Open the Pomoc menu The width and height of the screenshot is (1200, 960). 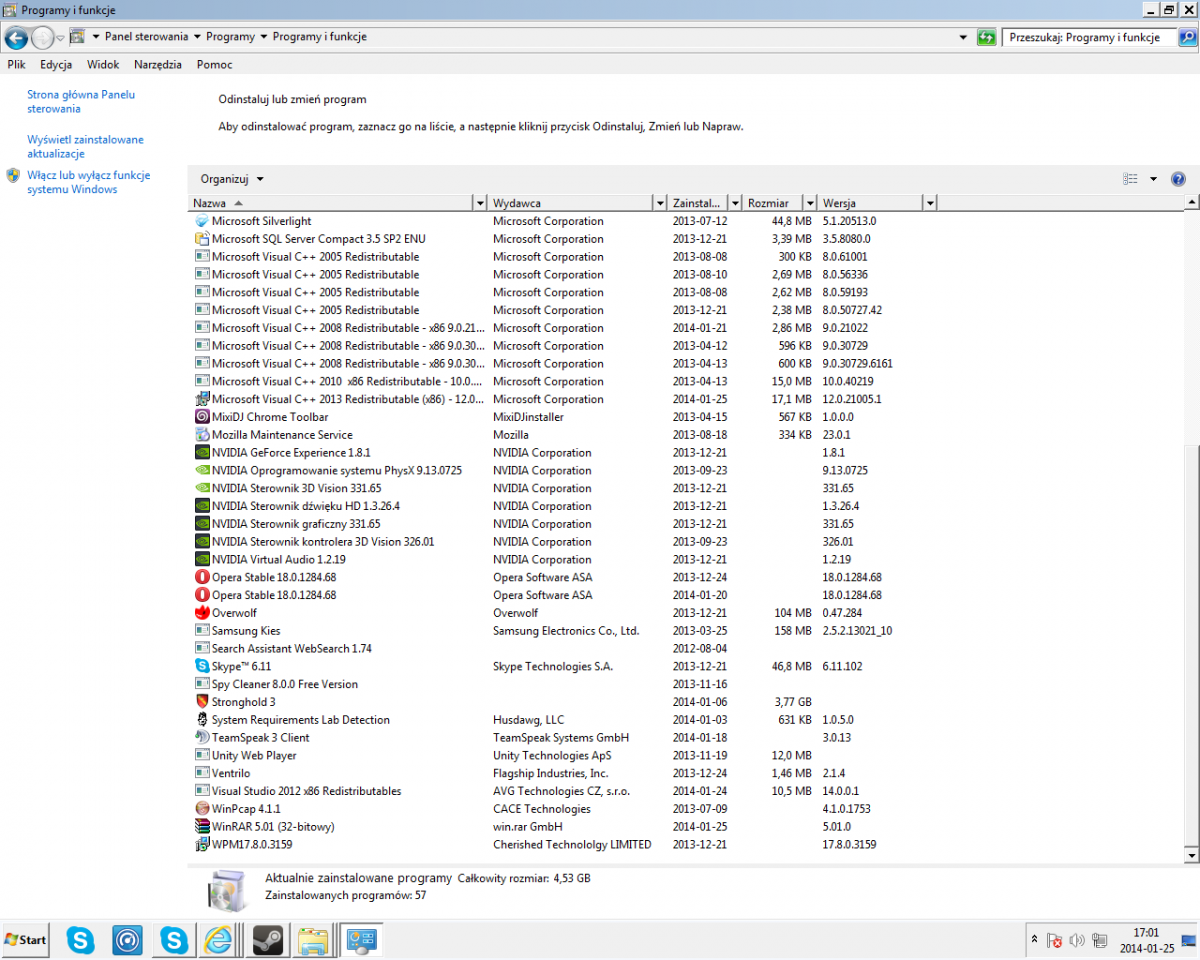coord(214,64)
